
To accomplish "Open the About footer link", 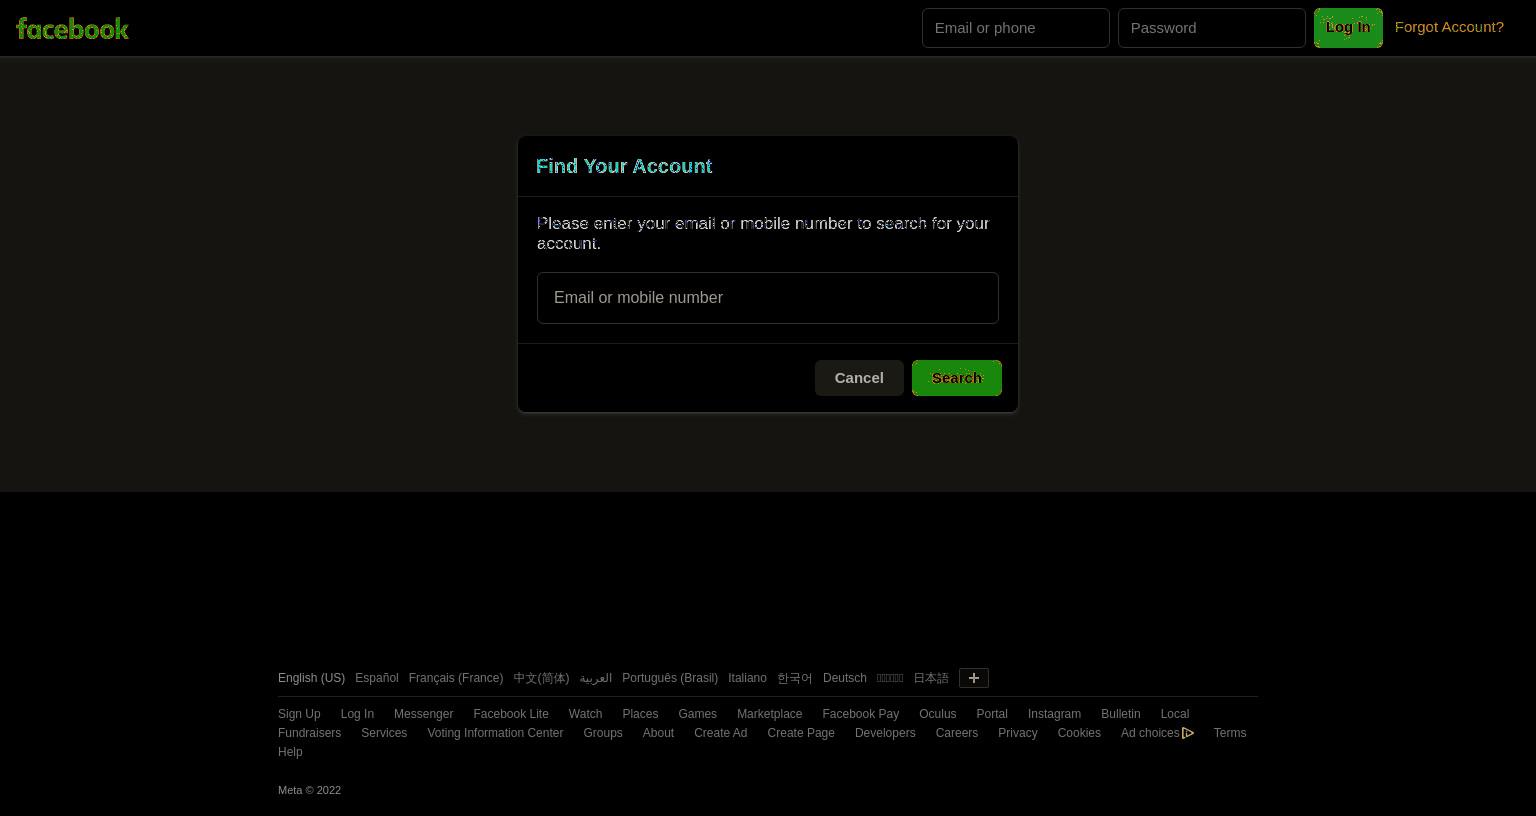I will coord(658,733).
